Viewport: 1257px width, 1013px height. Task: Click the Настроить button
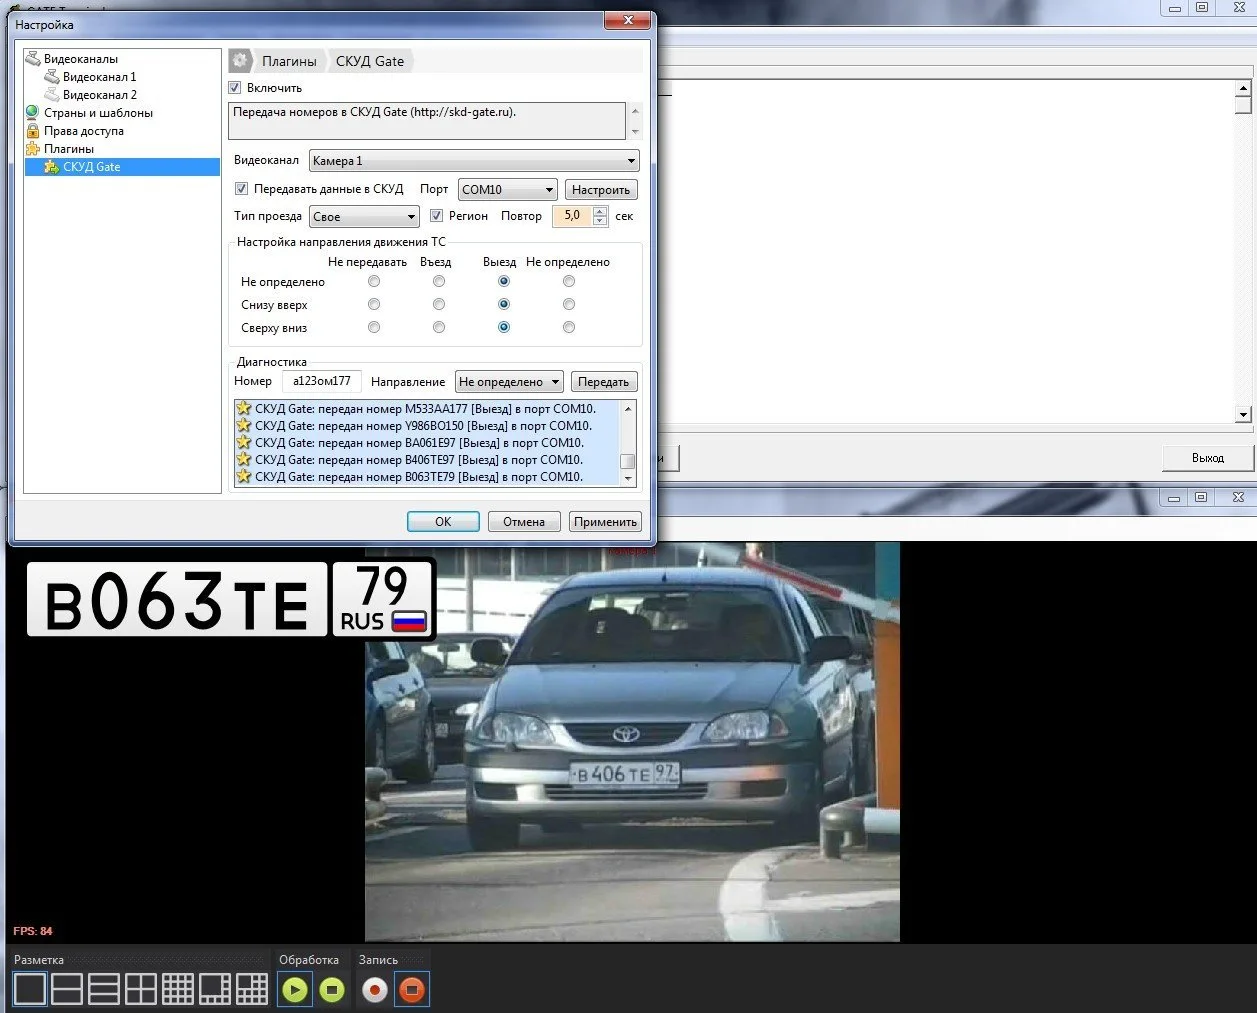(601, 190)
